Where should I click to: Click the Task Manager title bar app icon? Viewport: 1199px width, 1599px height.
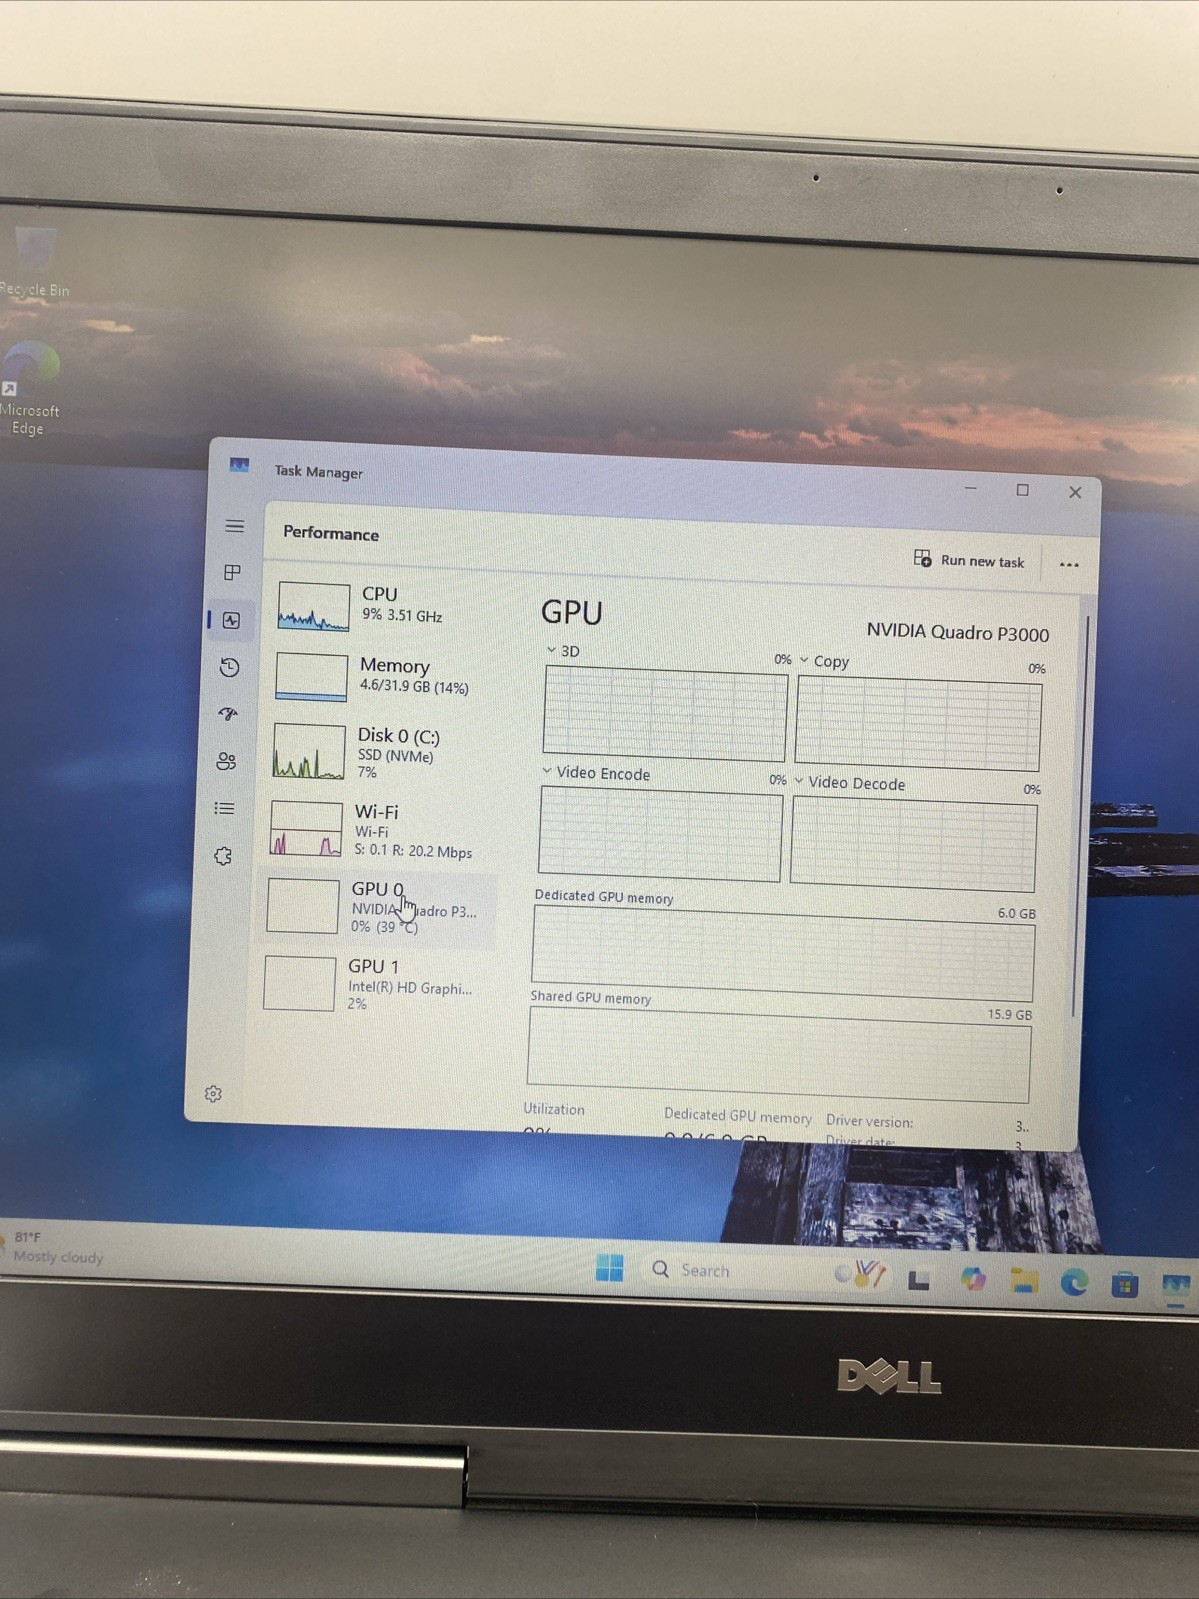point(239,465)
